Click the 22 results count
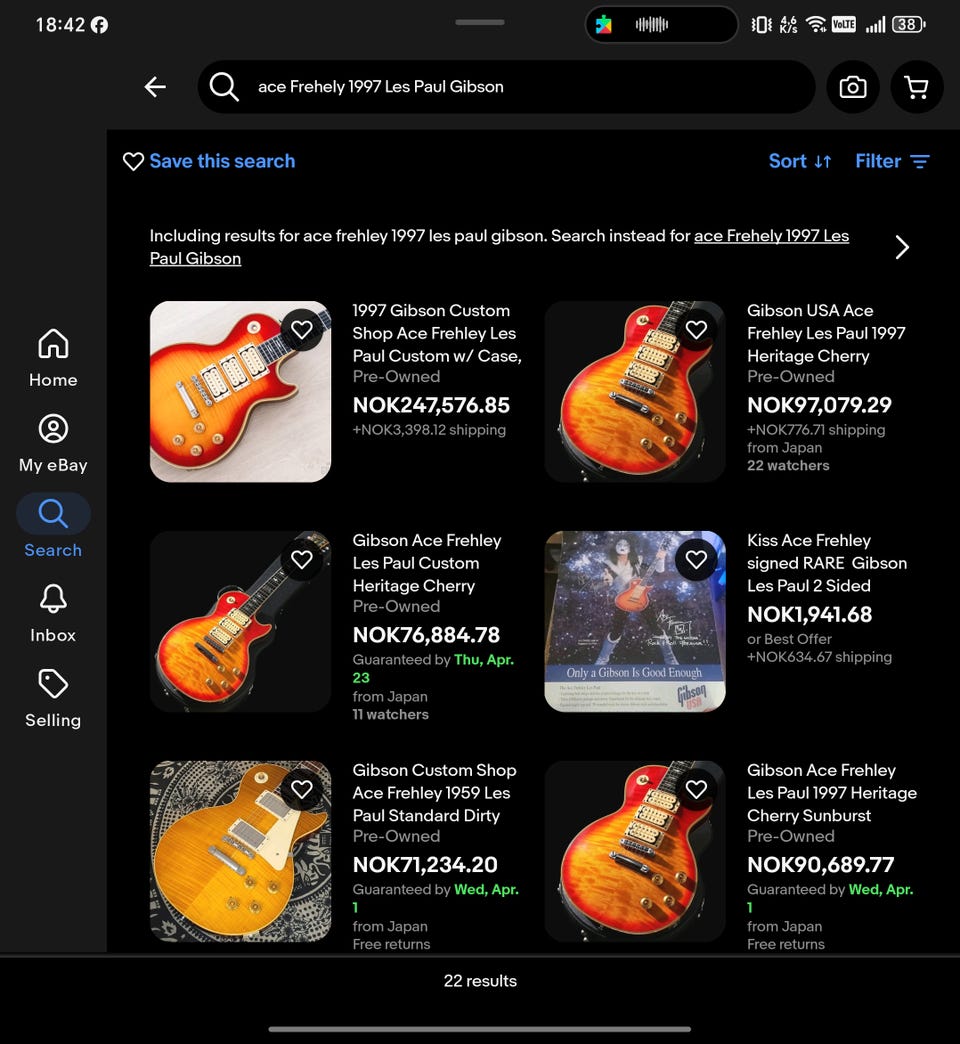The width and height of the screenshot is (960, 1044). click(480, 981)
